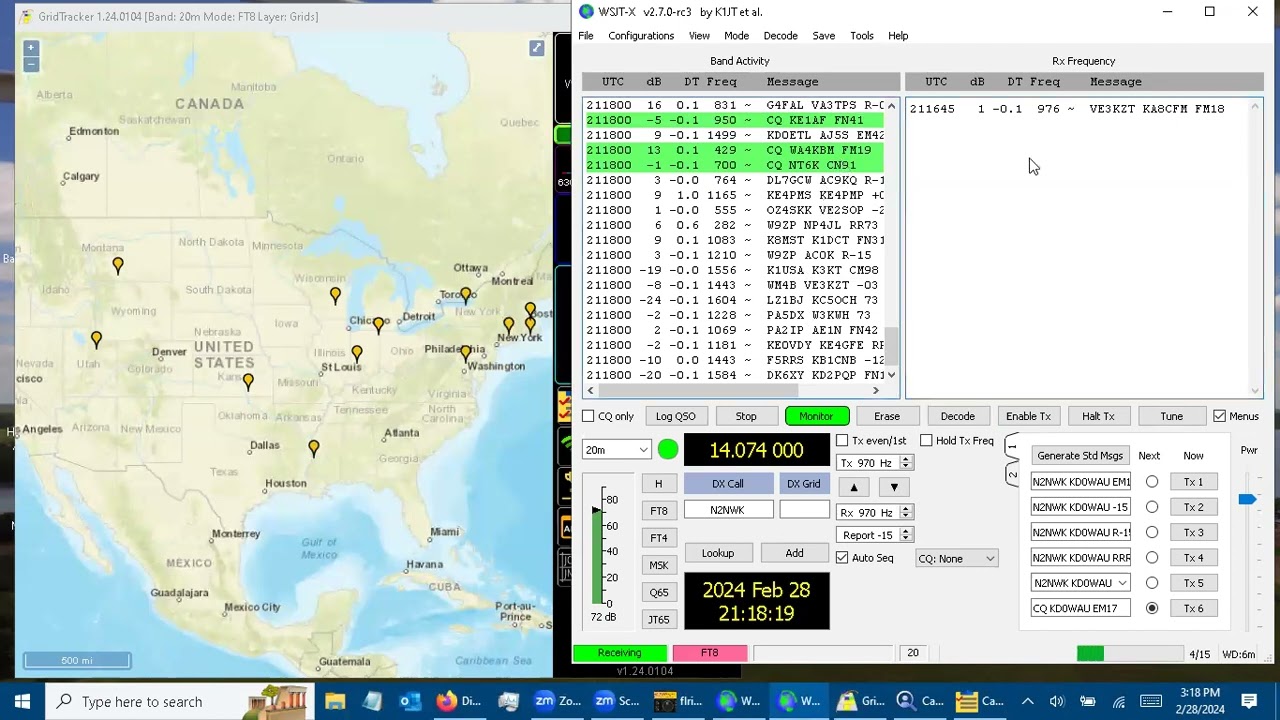This screenshot has width=1280, height=720.
Task: Toggle the green Monitor button
Action: 816,416
